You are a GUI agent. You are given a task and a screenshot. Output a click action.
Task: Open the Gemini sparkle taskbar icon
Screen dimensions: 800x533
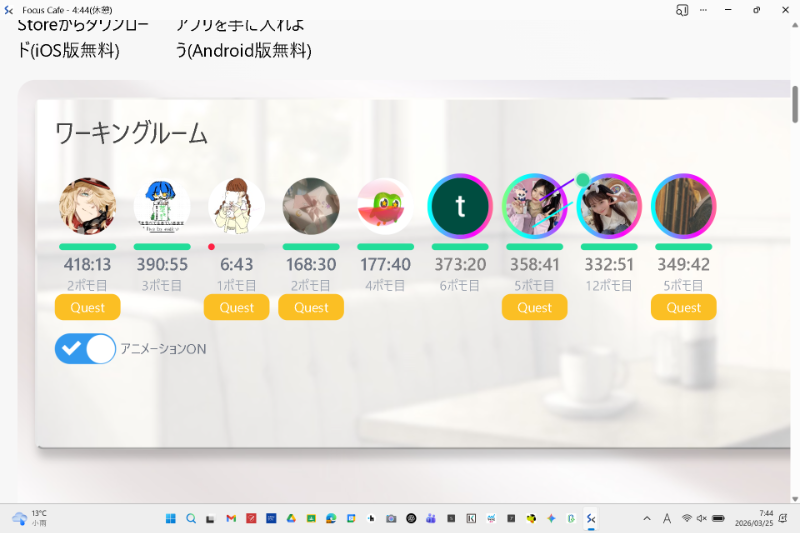(x=551, y=519)
